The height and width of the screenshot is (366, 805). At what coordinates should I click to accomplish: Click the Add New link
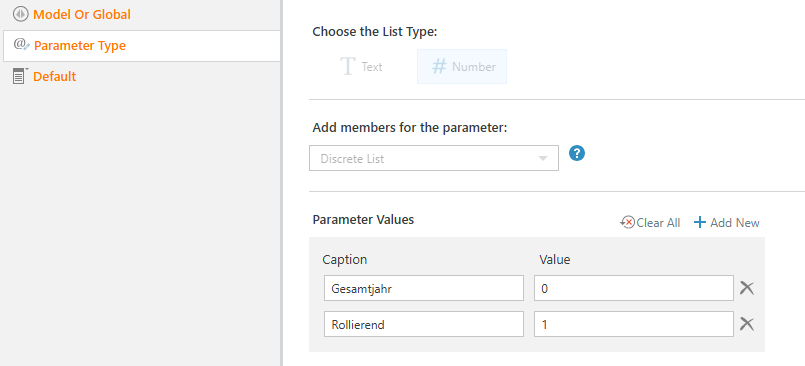click(735, 223)
